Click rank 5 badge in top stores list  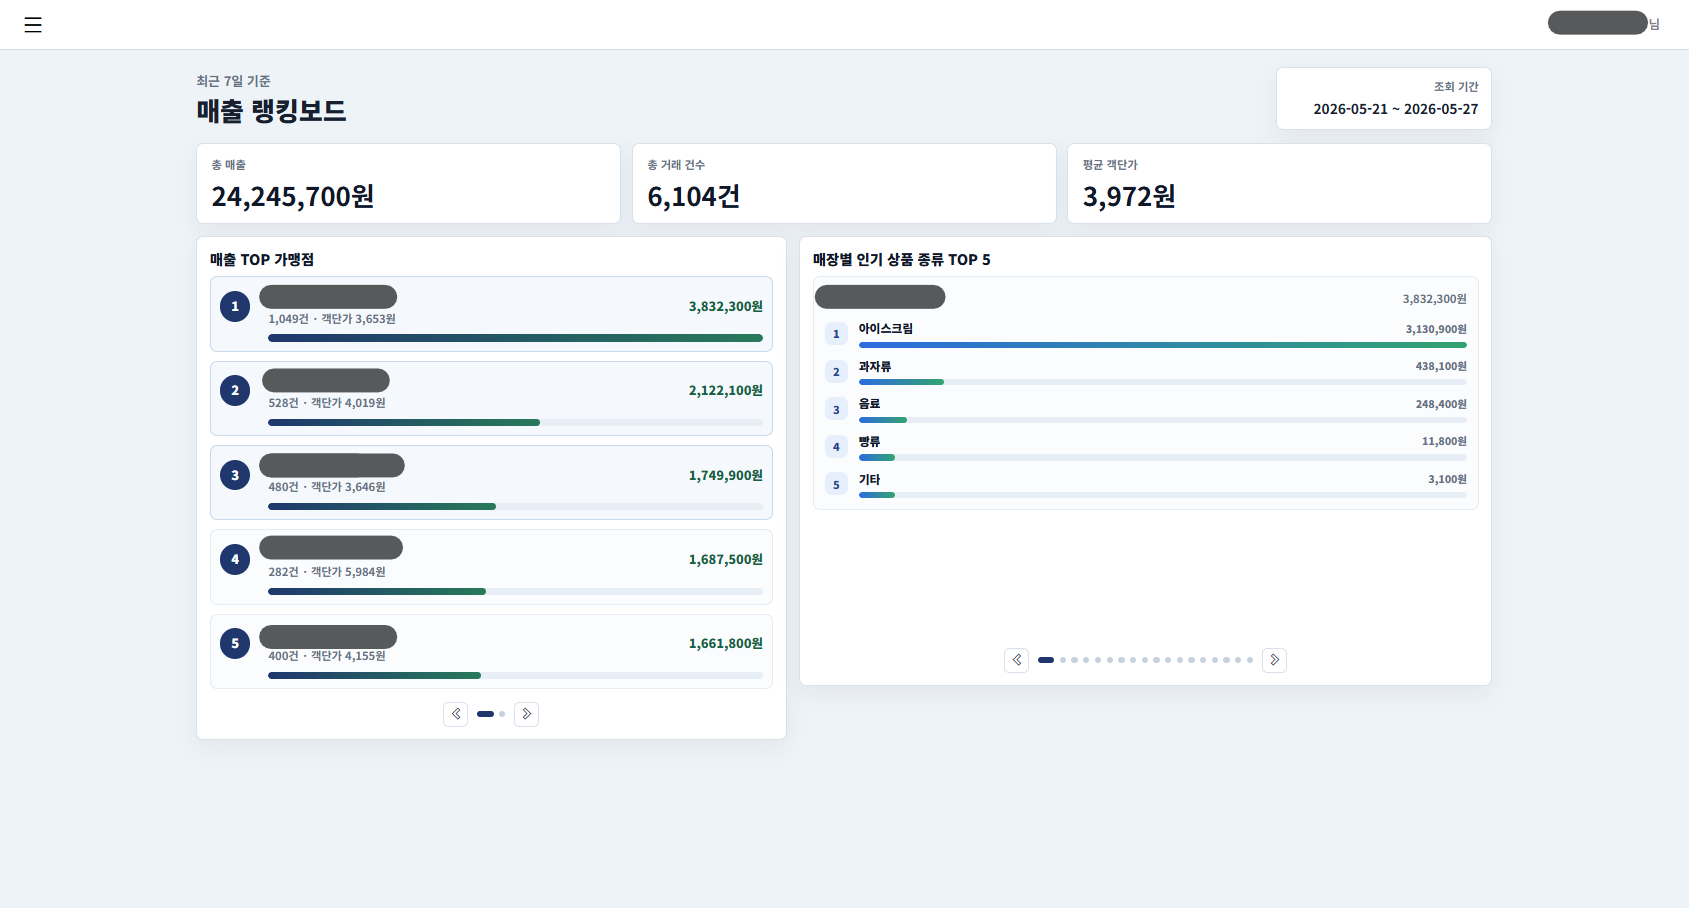point(235,644)
